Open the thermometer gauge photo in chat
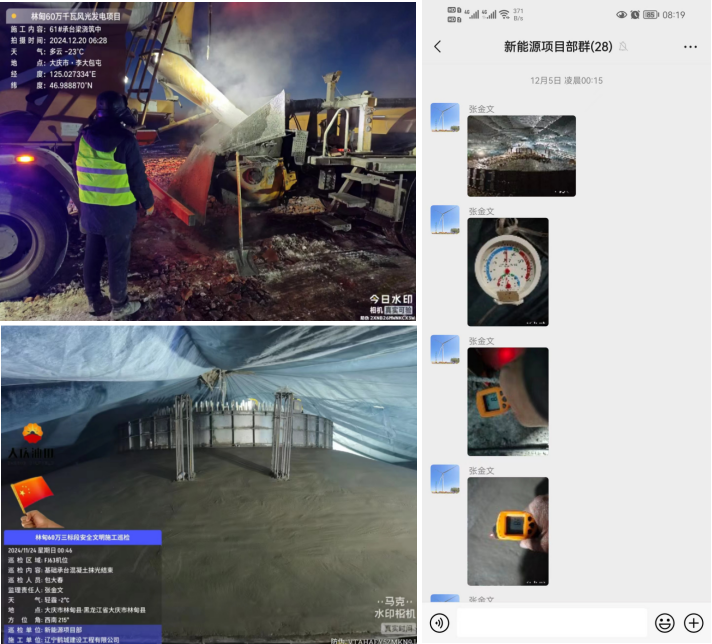Image resolution: width=712 pixels, height=644 pixels. pyautogui.click(x=508, y=271)
